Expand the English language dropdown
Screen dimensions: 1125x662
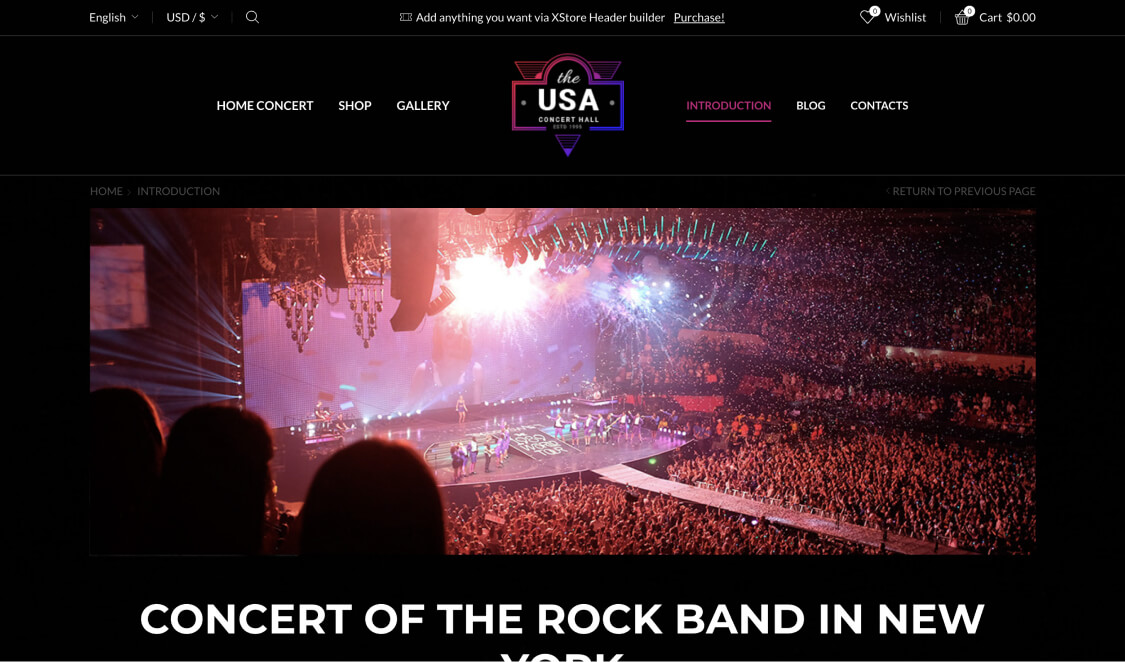(x=113, y=17)
